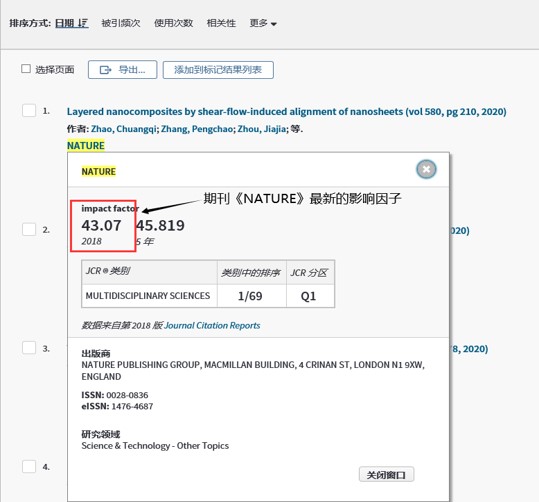
Task: Sort results by 日期
Action: (x=72, y=23)
